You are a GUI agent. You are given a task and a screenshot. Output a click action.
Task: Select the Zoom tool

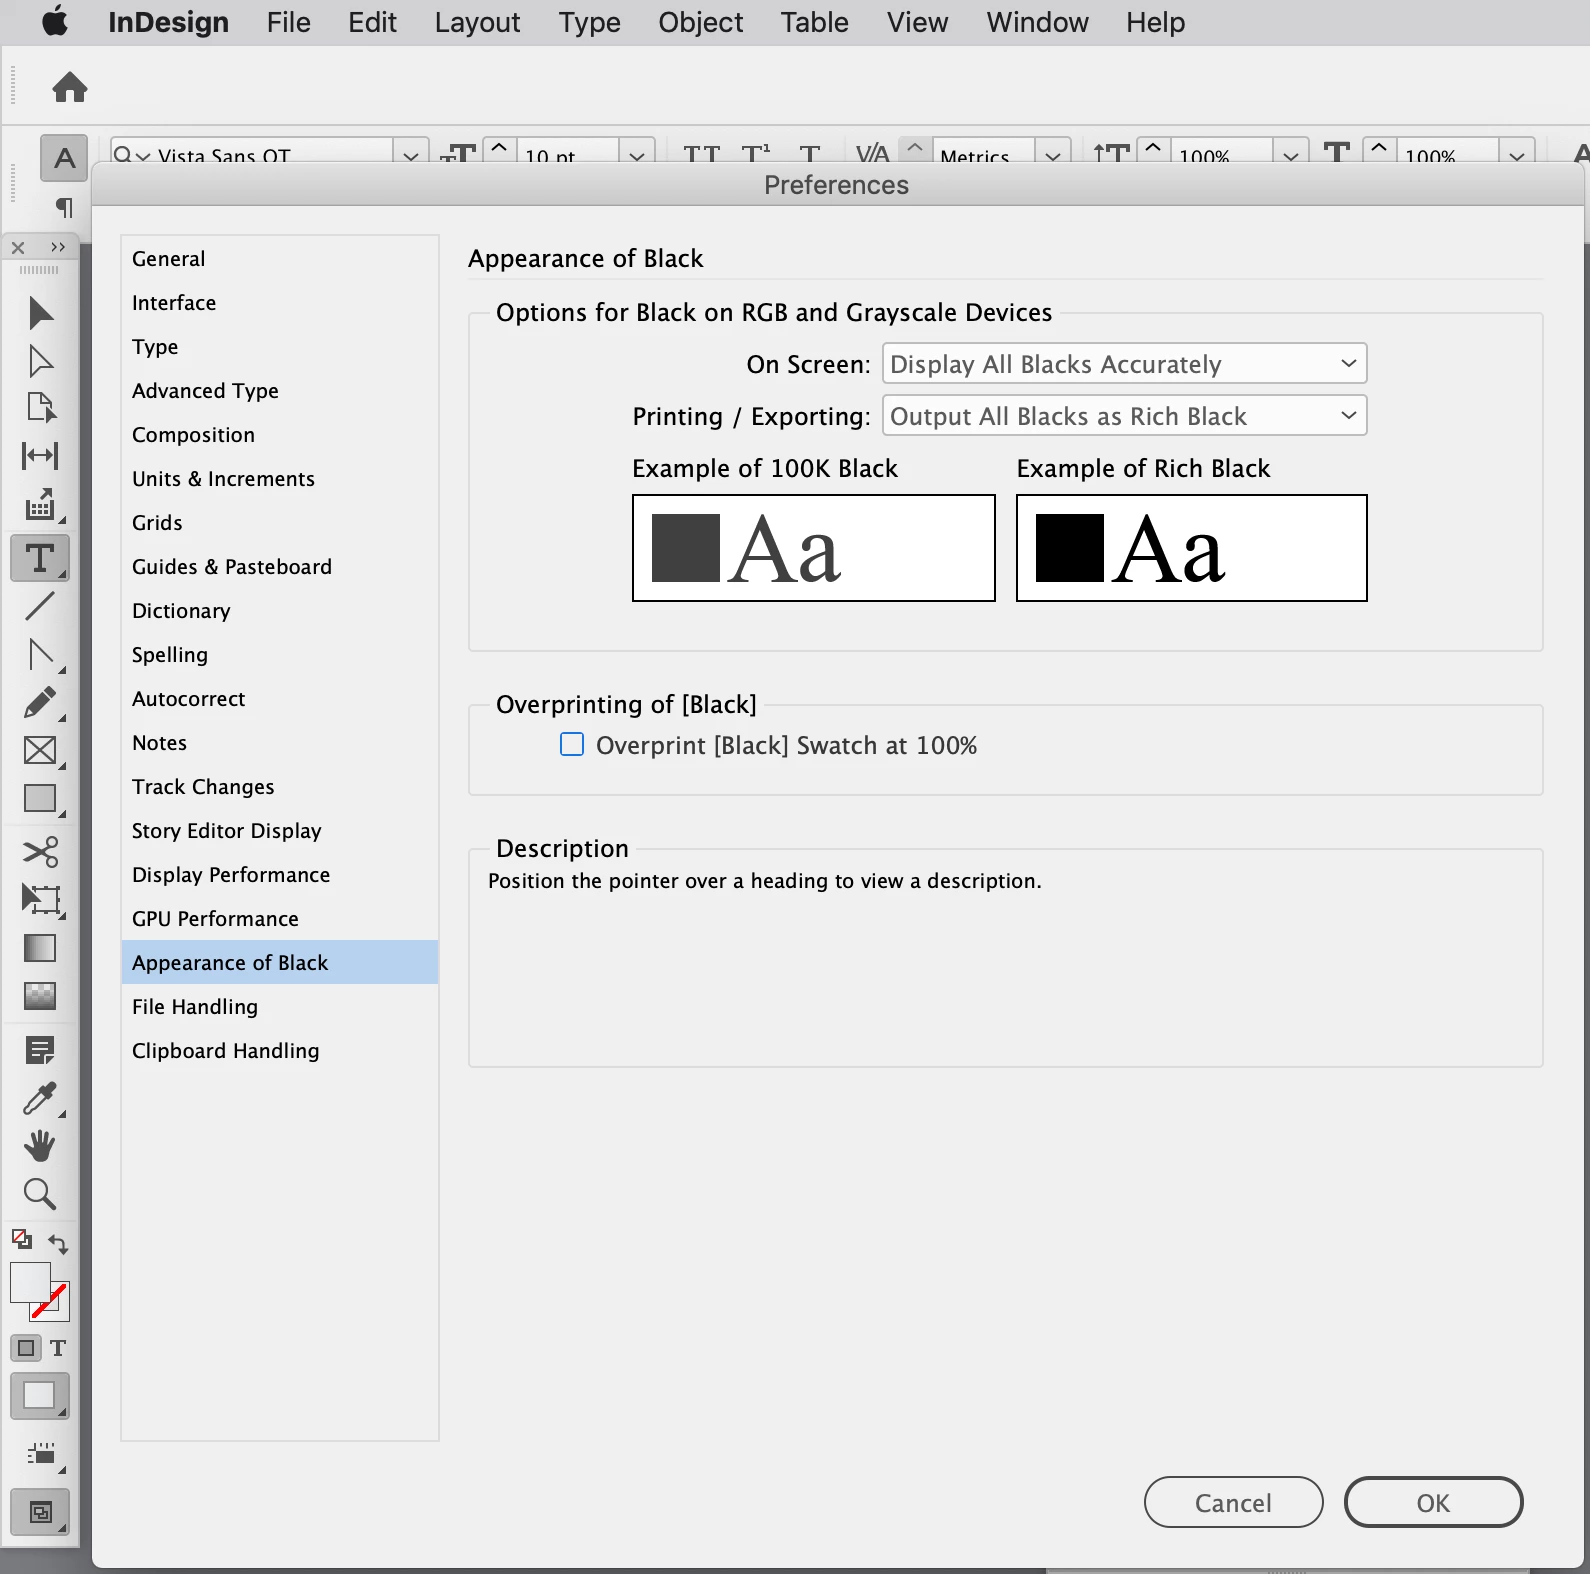coord(40,1194)
